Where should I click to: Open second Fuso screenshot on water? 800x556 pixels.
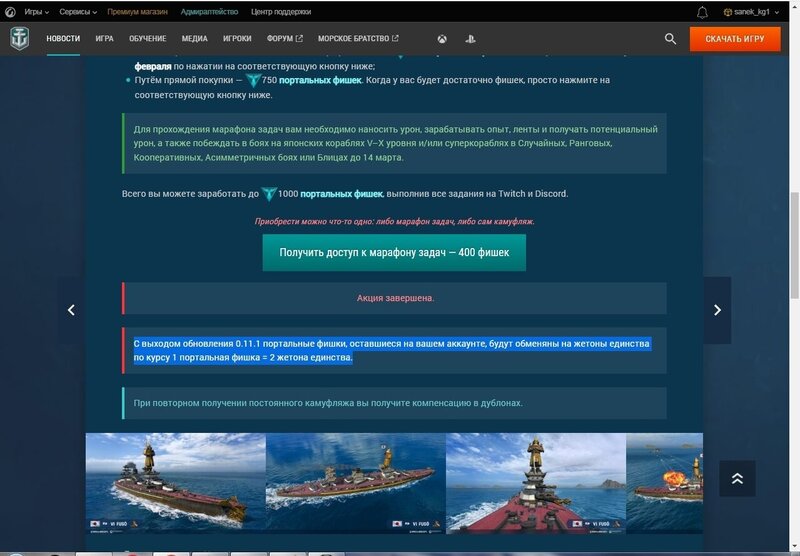(x=356, y=484)
